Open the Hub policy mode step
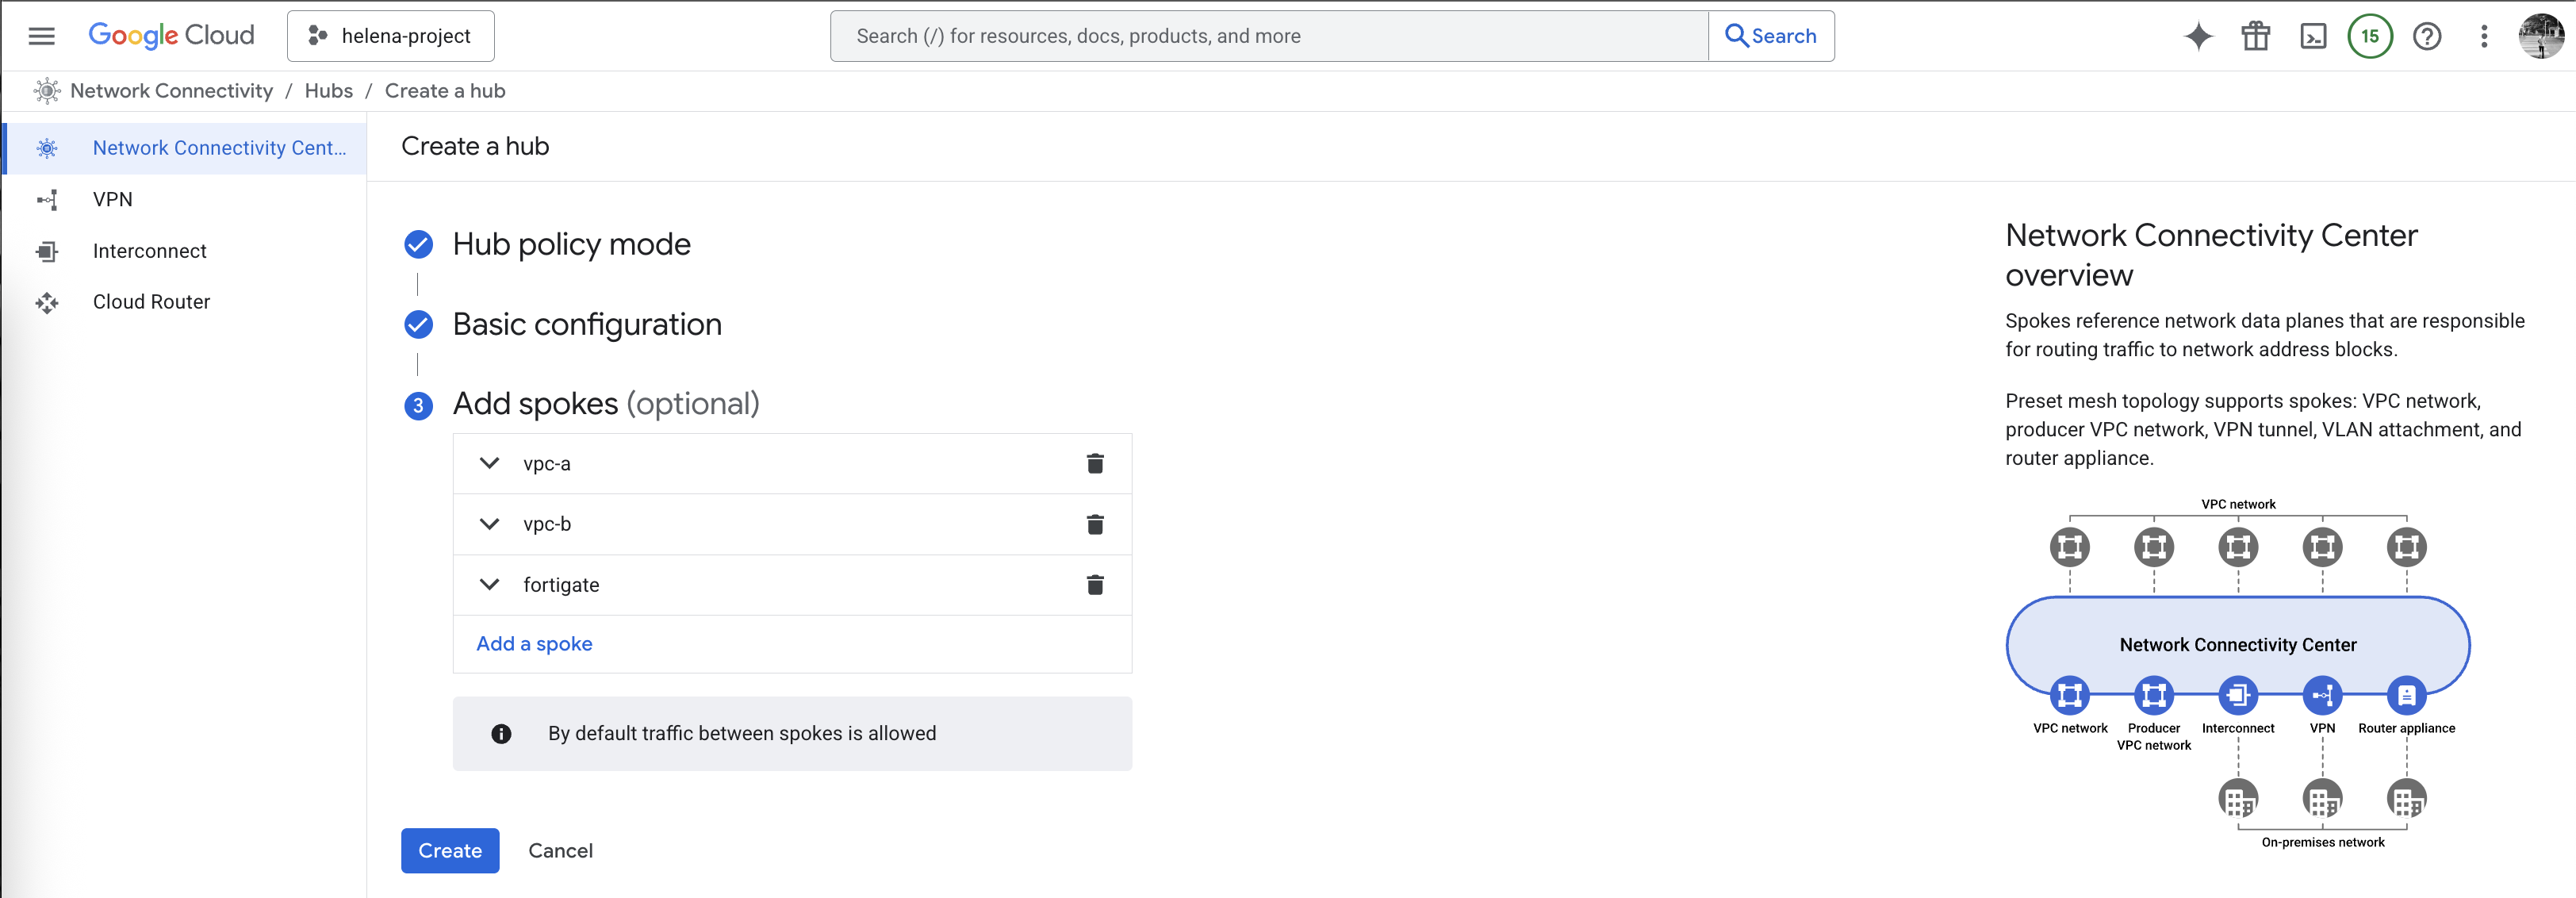Viewport: 2576px width, 898px height. pos(571,244)
